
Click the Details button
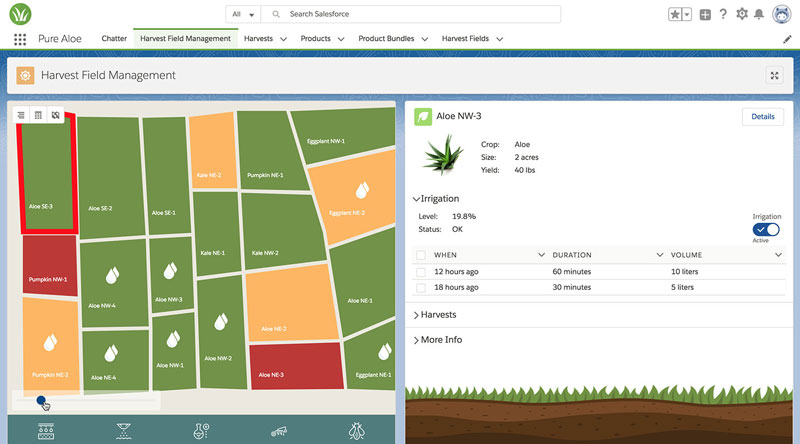click(763, 117)
